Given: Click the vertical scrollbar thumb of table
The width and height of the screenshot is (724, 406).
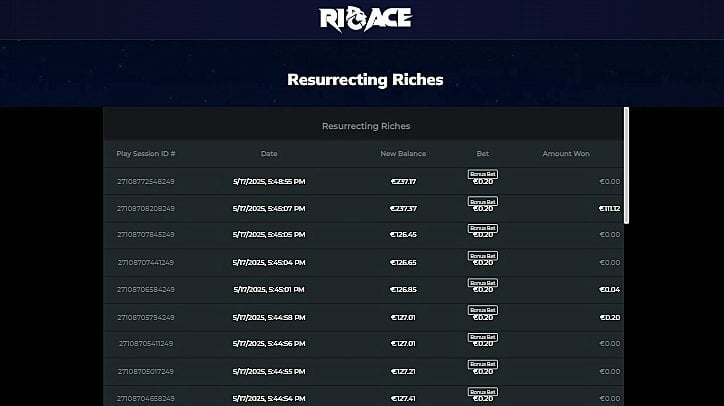Looking at the screenshot, I should (627, 166).
